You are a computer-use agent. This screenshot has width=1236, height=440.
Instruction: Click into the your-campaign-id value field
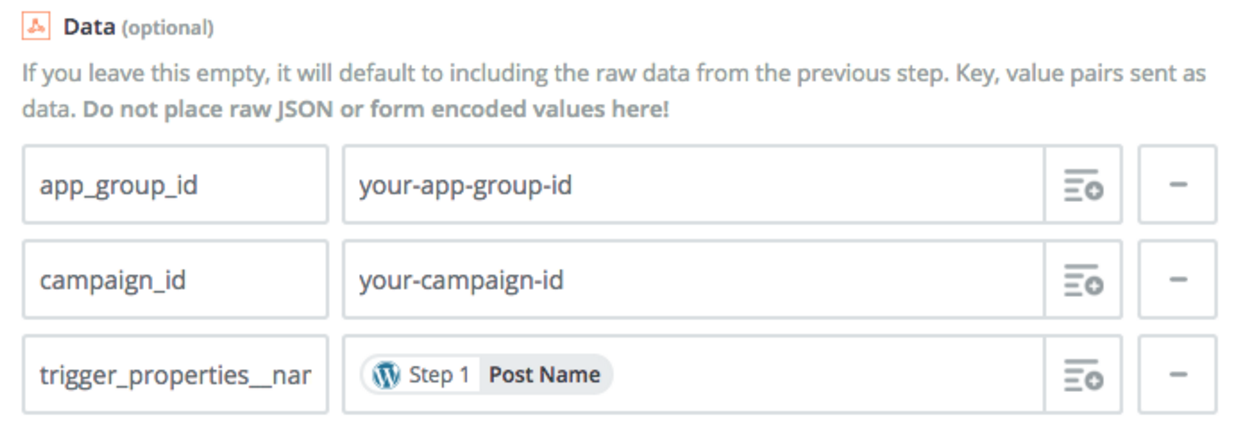pos(694,280)
